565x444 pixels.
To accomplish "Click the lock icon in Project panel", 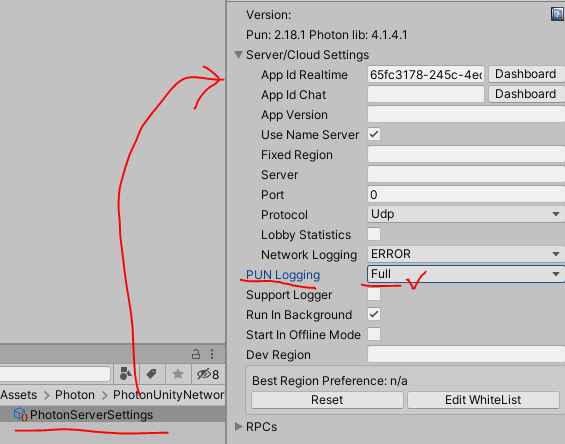I will pyautogui.click(x=196, y=354).
